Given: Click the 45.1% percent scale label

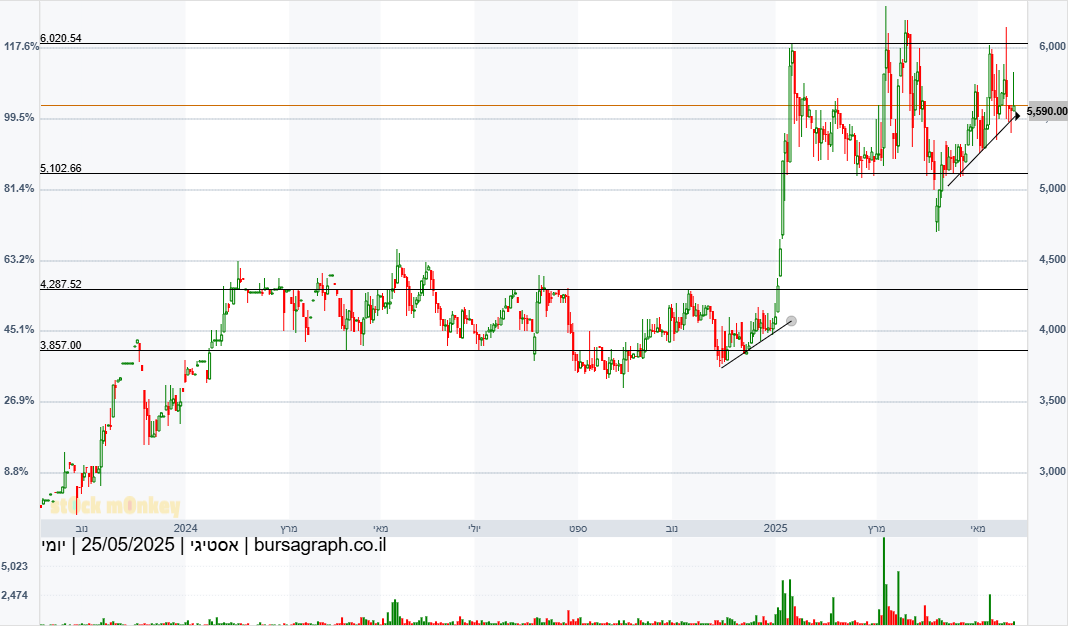Looking at the screenshot, I should 19,330.
